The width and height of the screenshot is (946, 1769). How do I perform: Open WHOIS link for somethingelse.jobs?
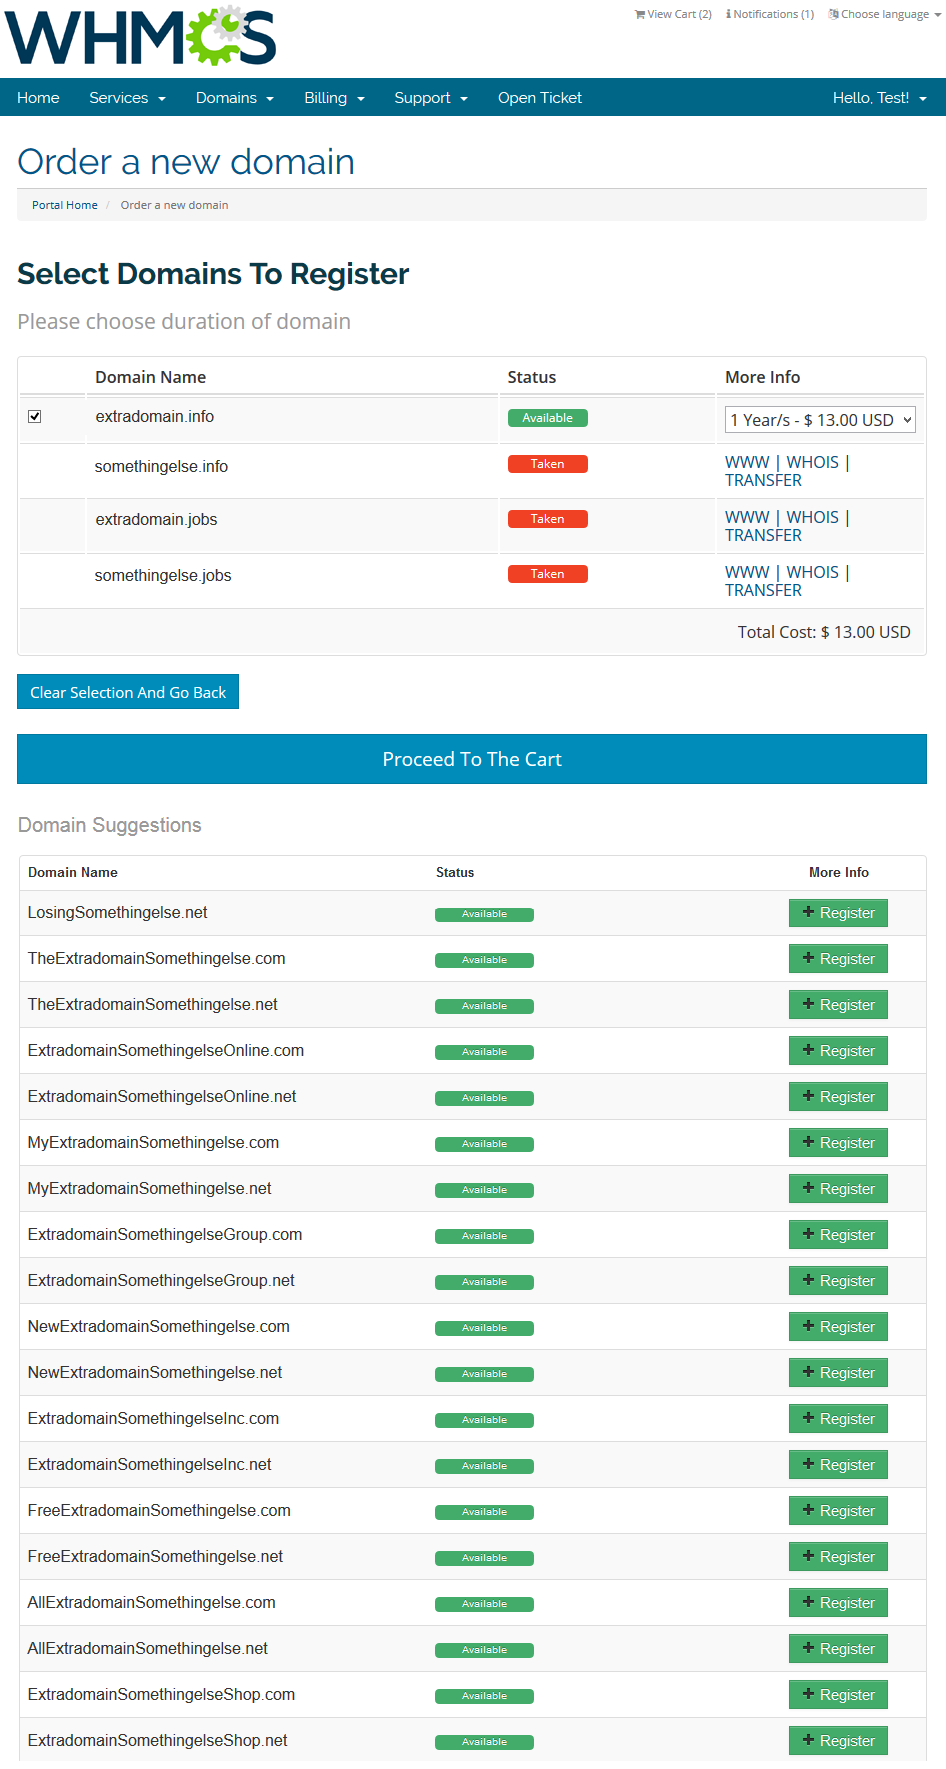812,572
